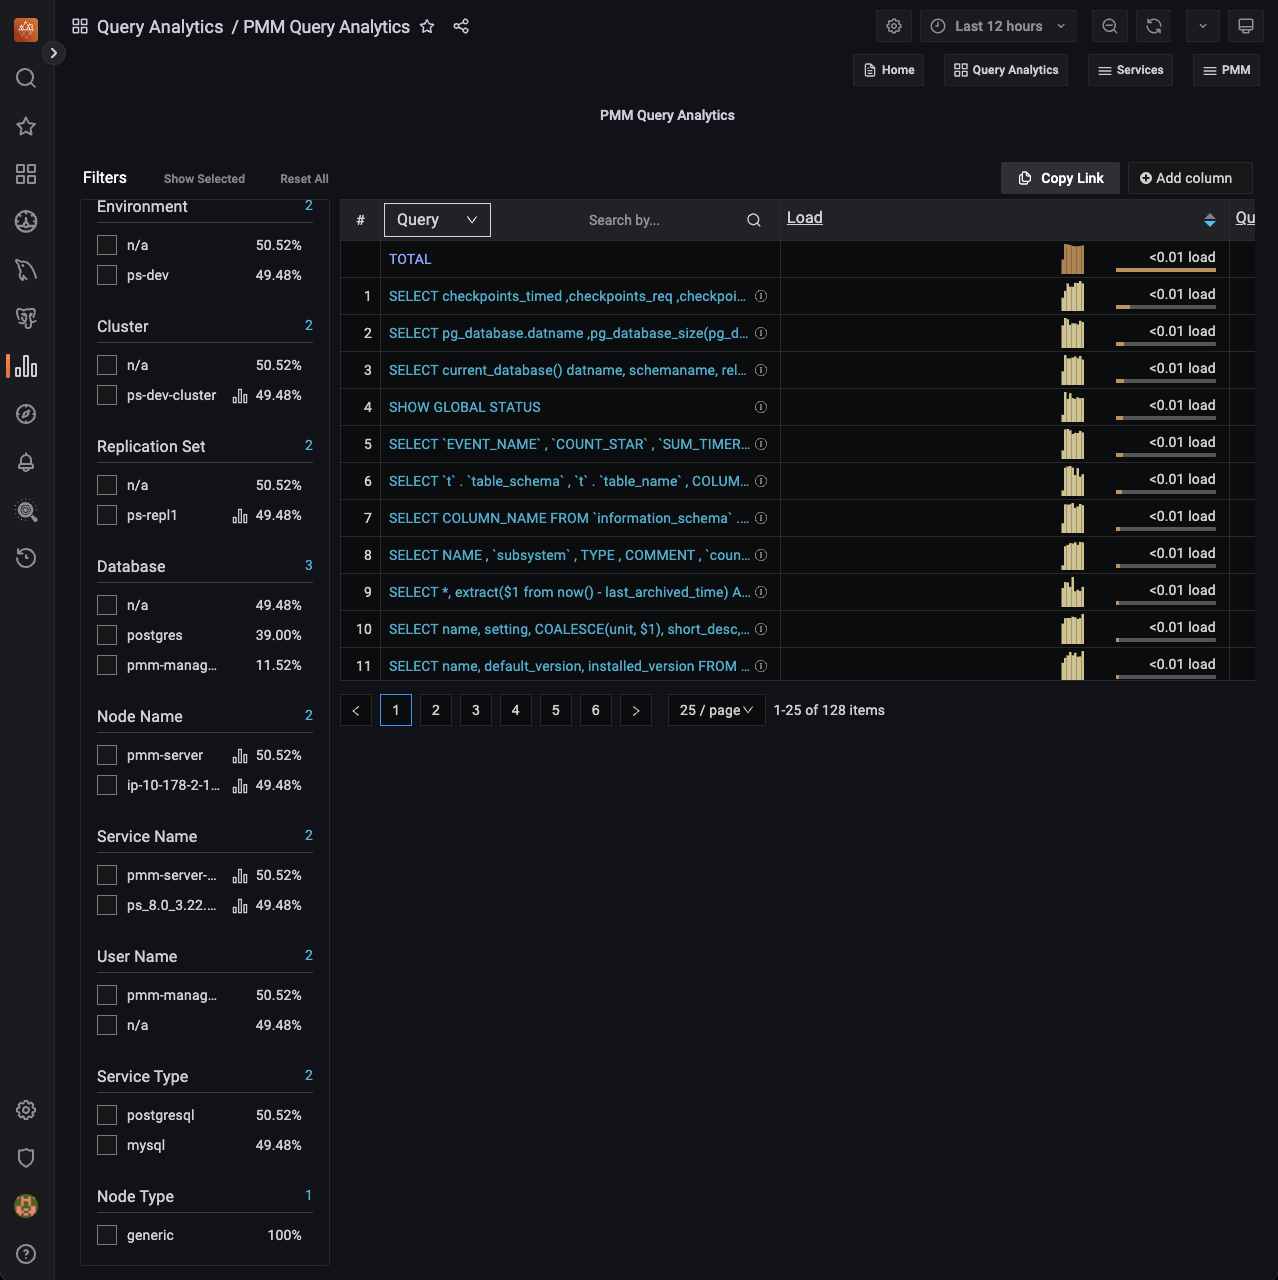
Task: Check ps-dev-cluster cluster filter
Action: [107, 395]
